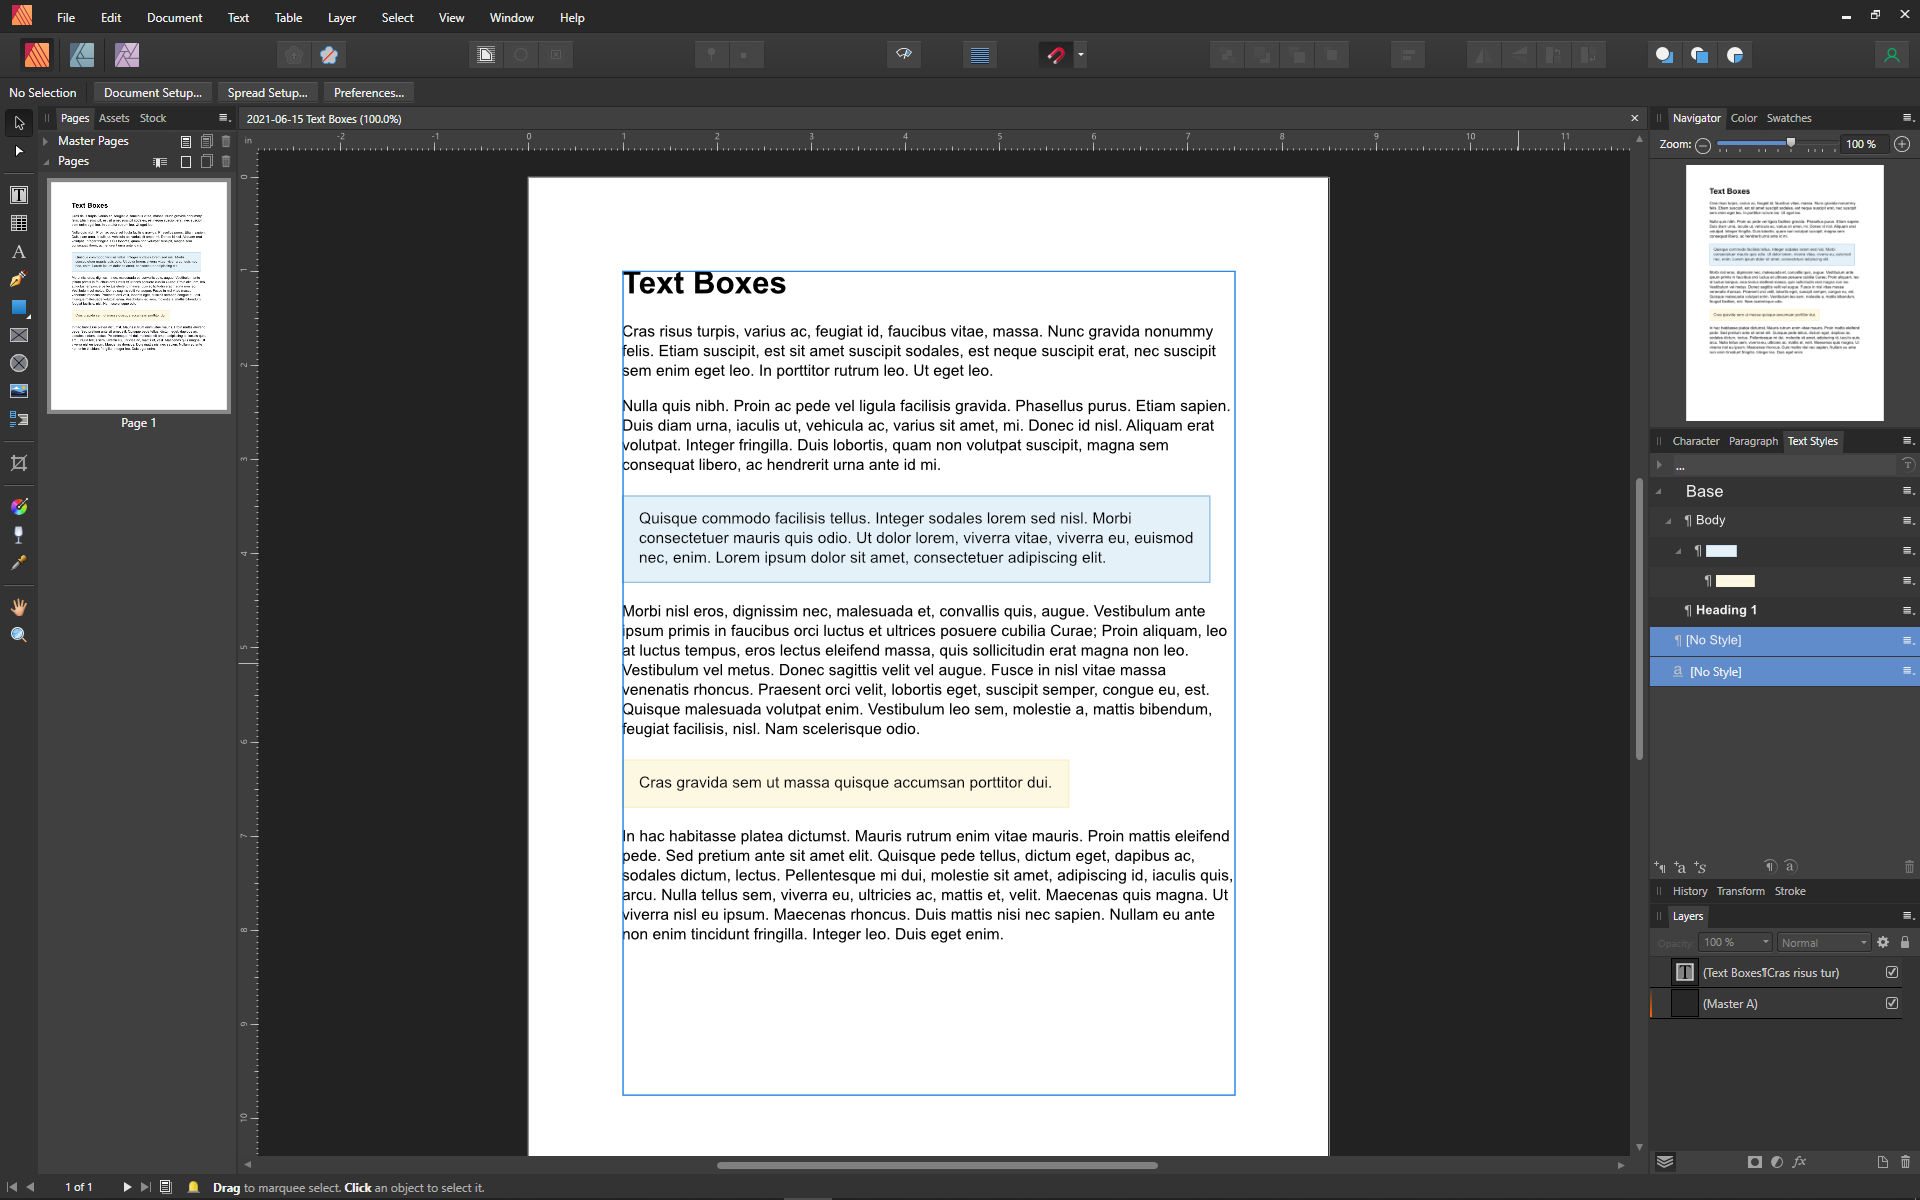Open Preferences with the Preferences button
Screen dimensions: 1920x1200
tap(368, 92)
